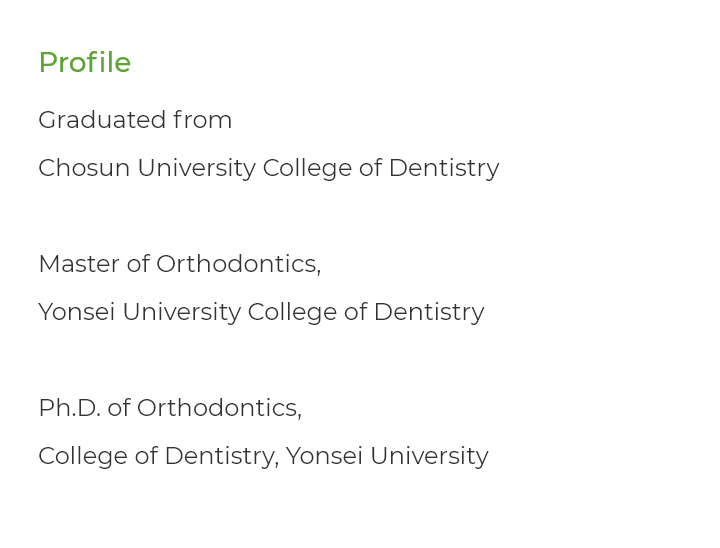
Task: Click 'College of Dentistry, Yonsei University' line
Action: pyautogui.click(x=263, y=457)
